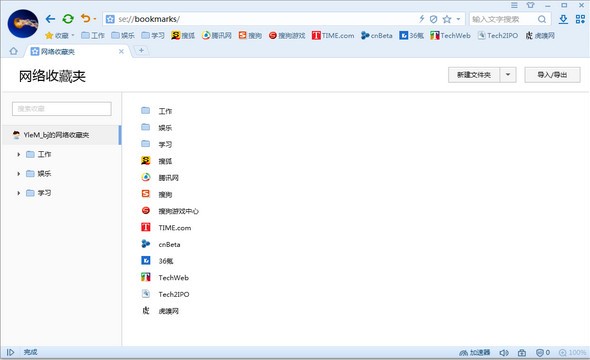Screen dimensions: 590x360
Task: Open the download manager icon
Action: (563, 19)
